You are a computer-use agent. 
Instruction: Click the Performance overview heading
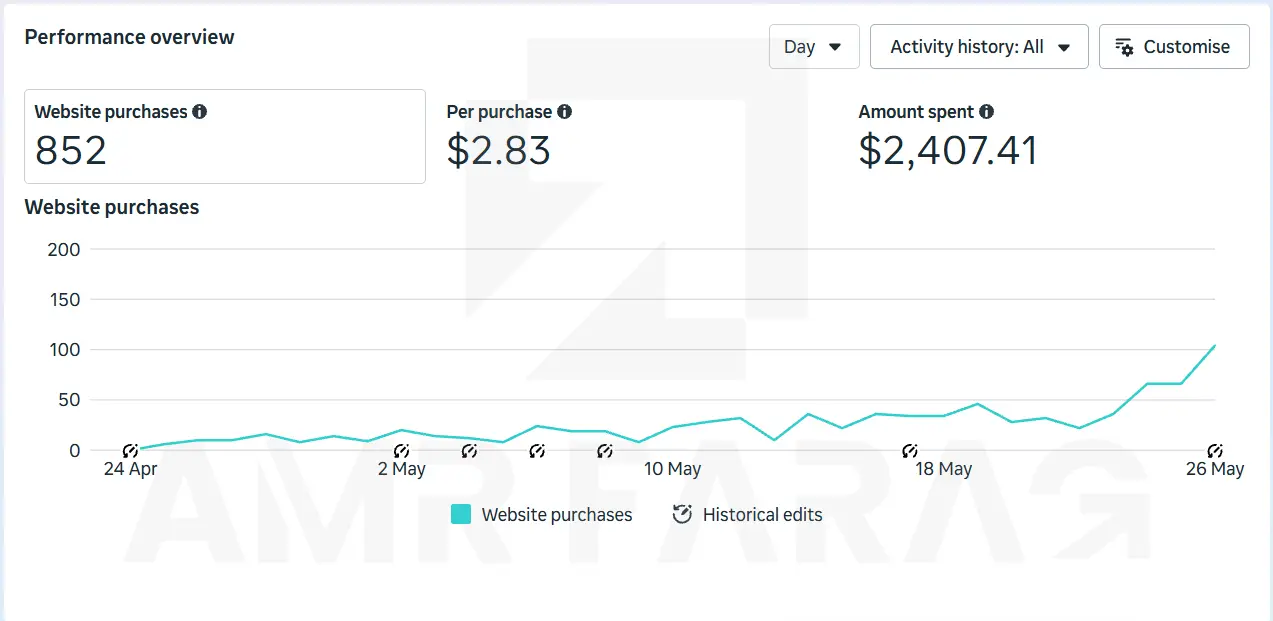point(130,37)
